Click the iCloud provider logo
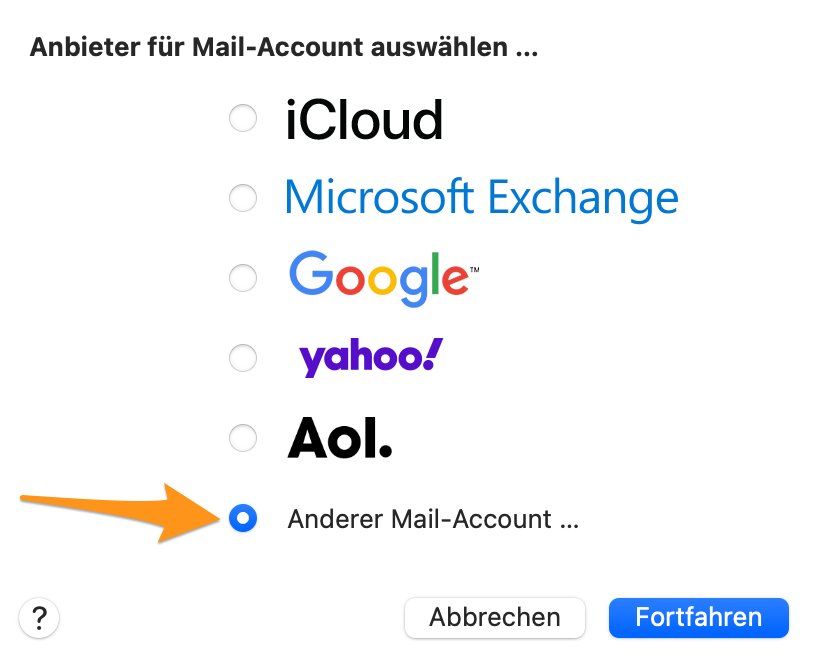The height and width of the screenshot is (668, 816). [x=365, y=119]
